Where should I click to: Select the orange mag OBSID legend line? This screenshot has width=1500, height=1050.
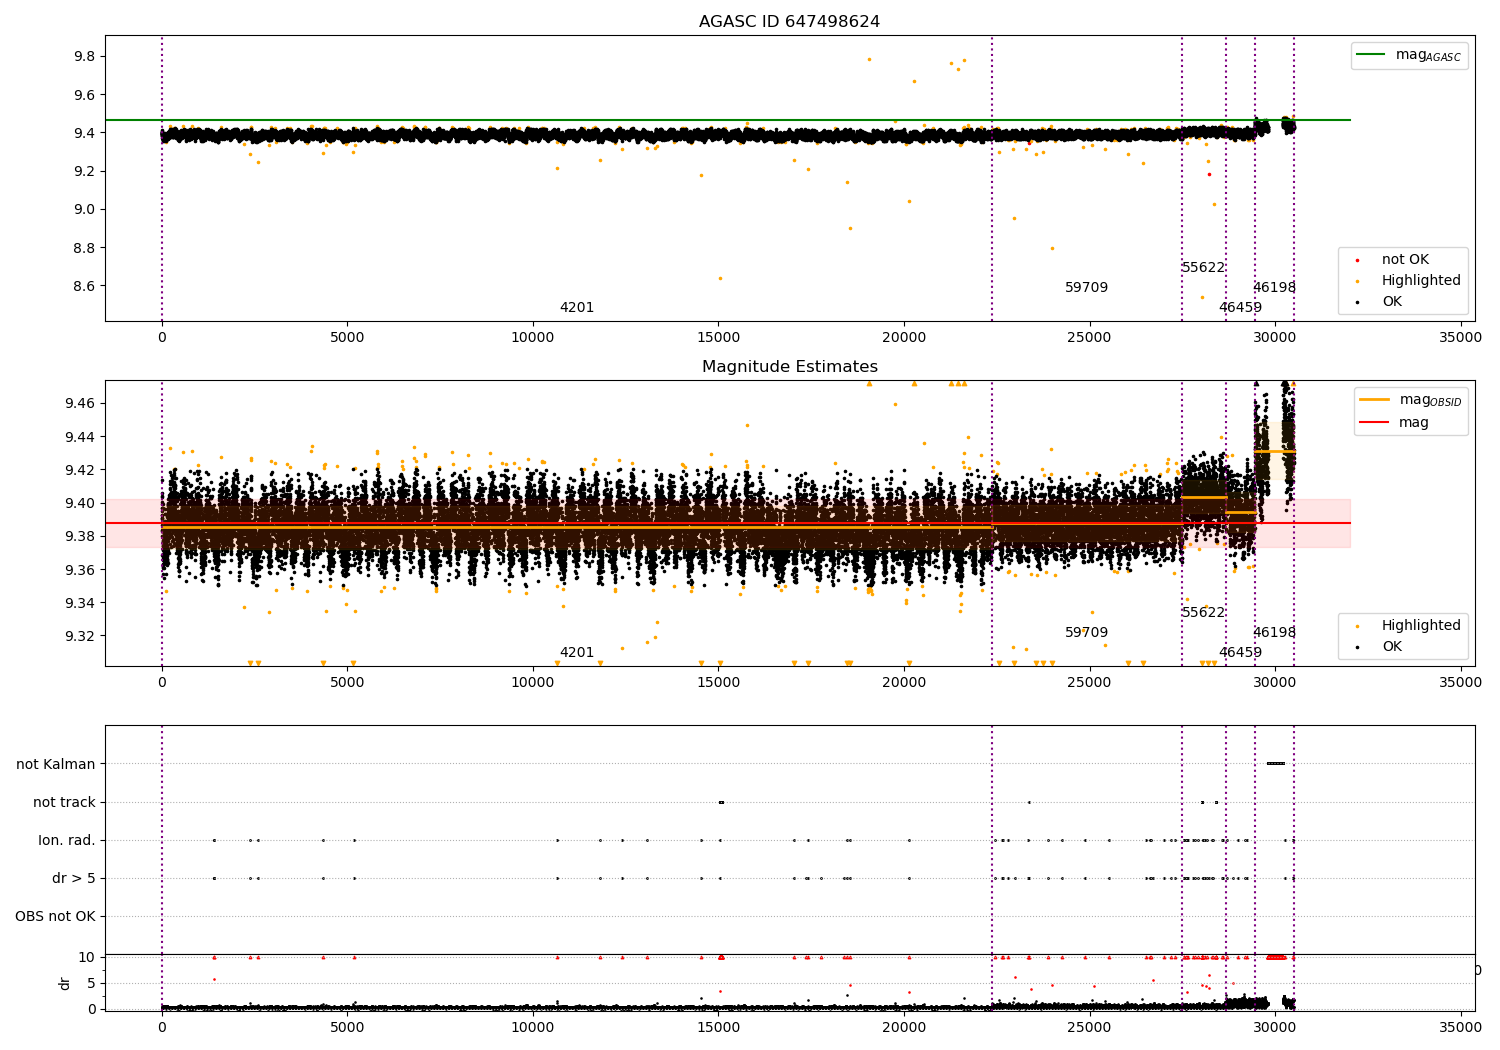(1375, 400)
